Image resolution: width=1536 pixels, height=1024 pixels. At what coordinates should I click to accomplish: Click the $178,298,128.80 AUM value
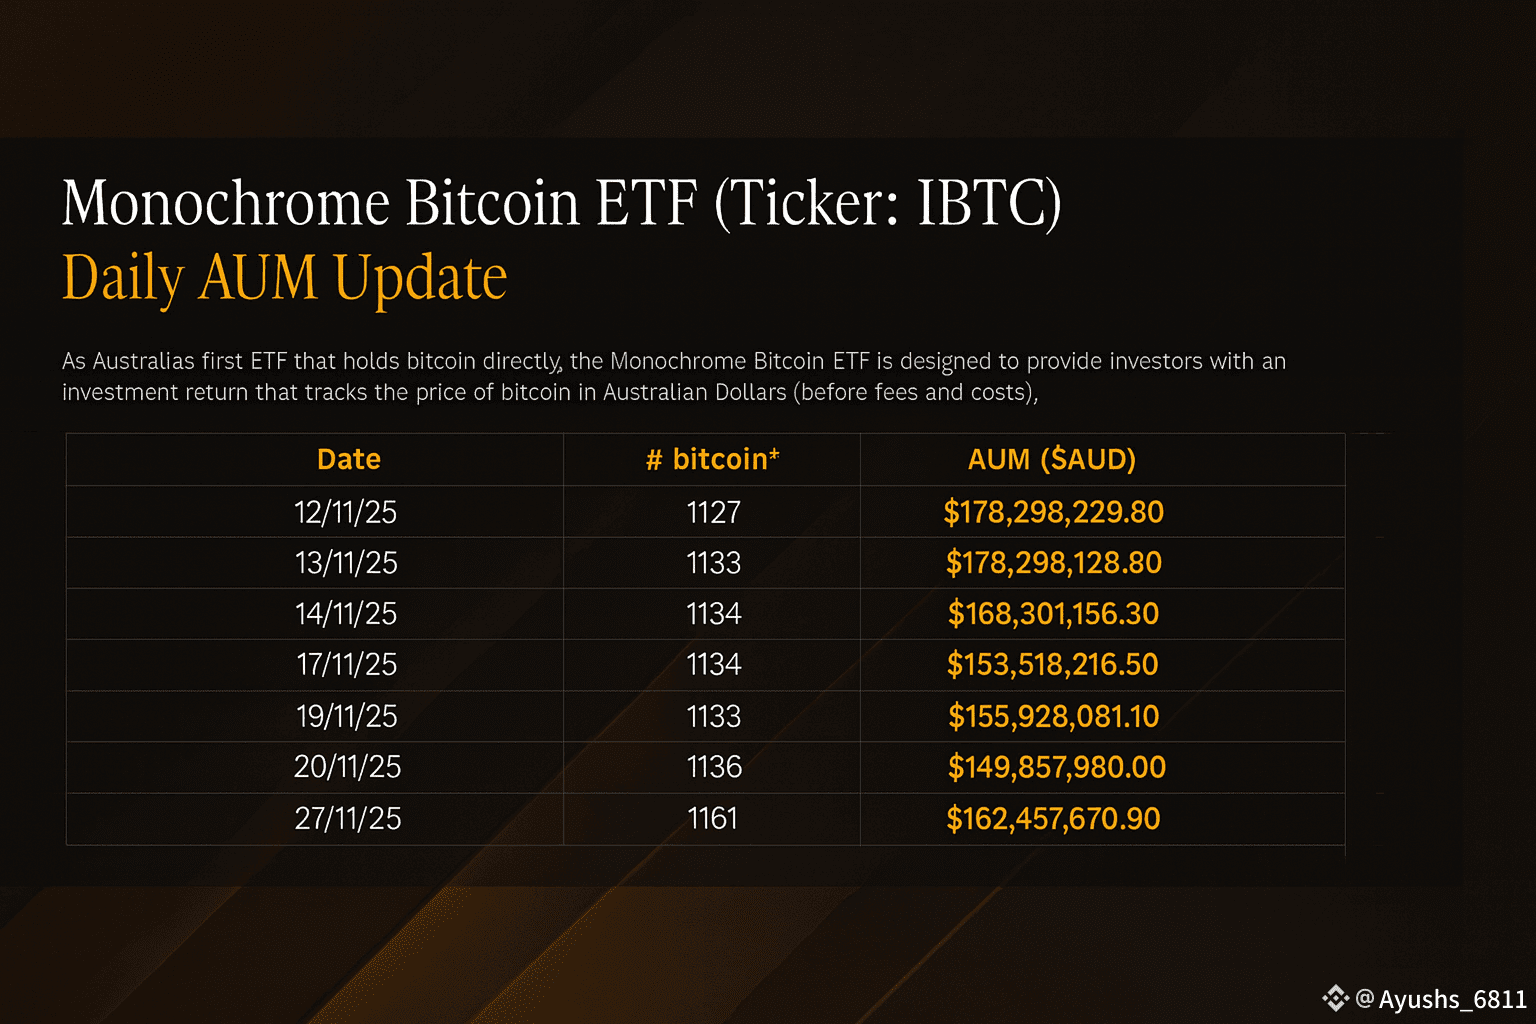pos(1054,563)
